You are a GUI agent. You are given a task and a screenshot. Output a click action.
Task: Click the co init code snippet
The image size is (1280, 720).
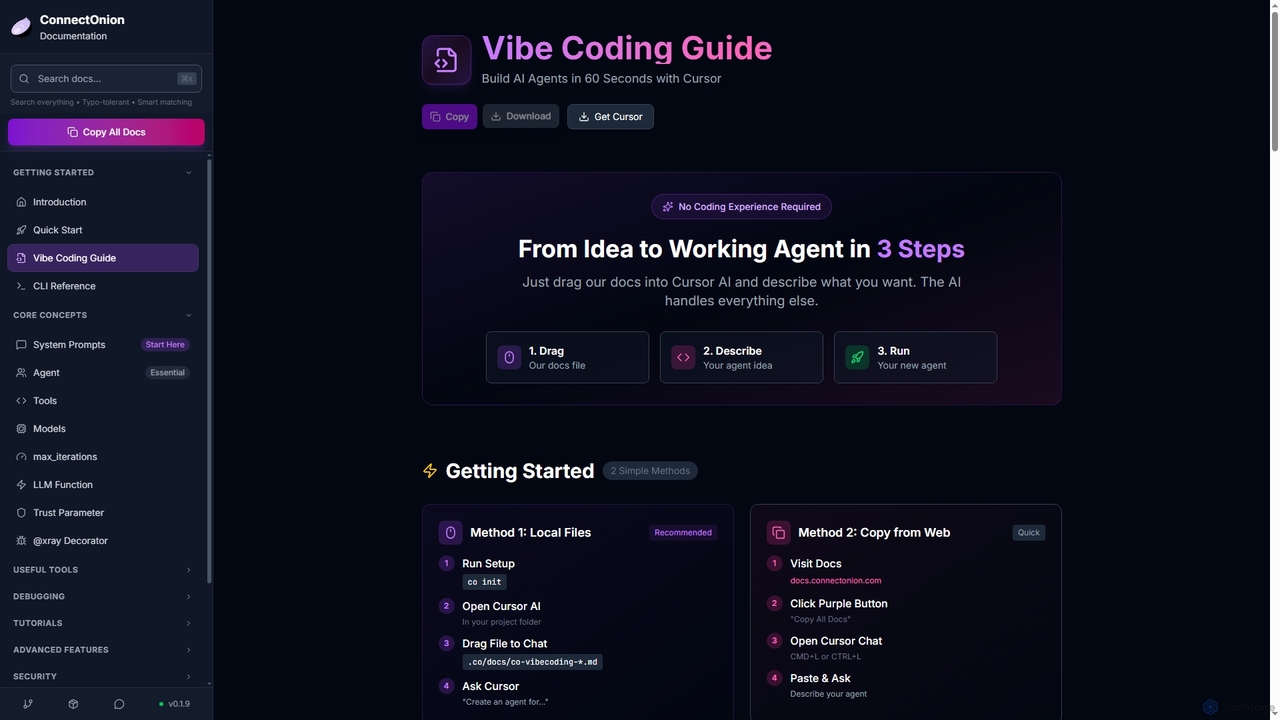(485, 582)
